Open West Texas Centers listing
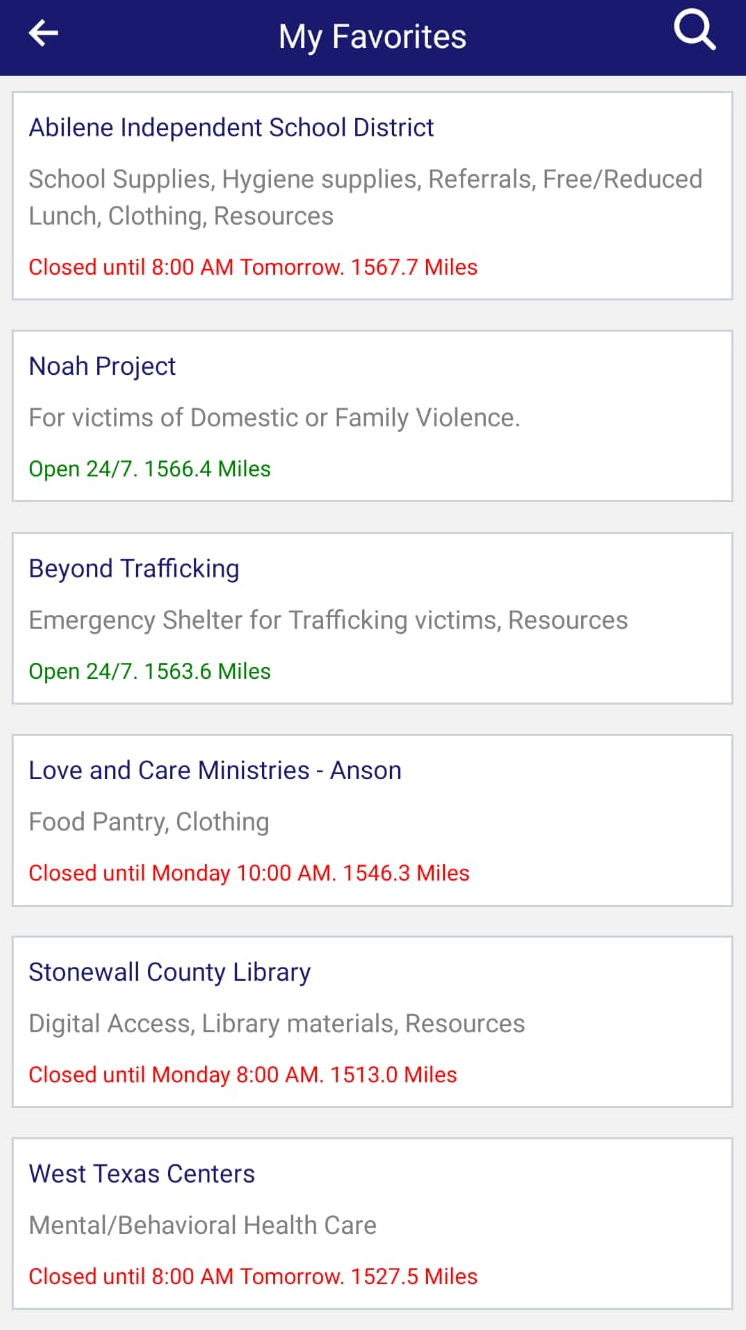This screenshot has height=1330, width=746. pyautogui.click(x=141, y=1174)
